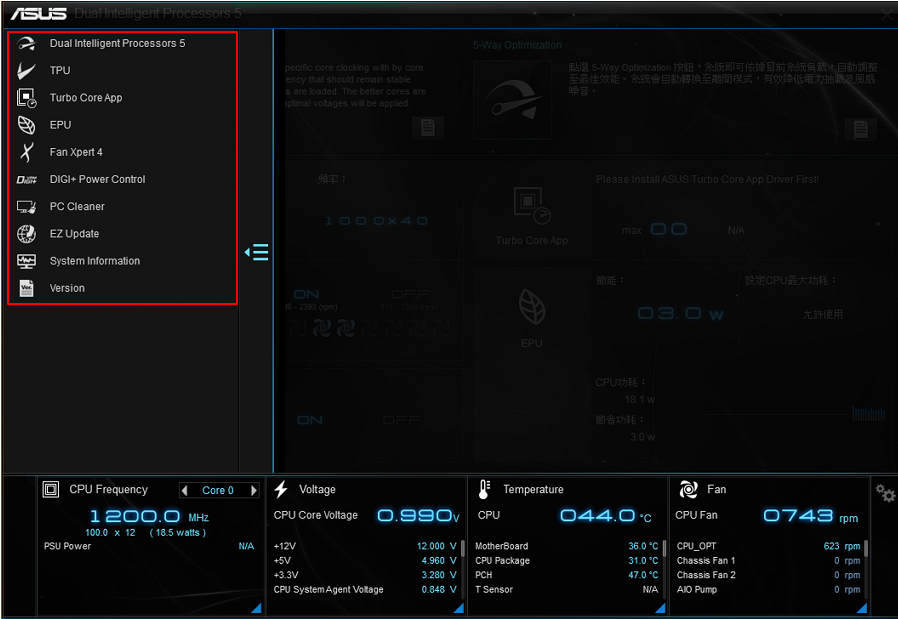Viewport: 898px width, 619px height.
Task: Click the CPU Fan label
Action: click(696, 515)
